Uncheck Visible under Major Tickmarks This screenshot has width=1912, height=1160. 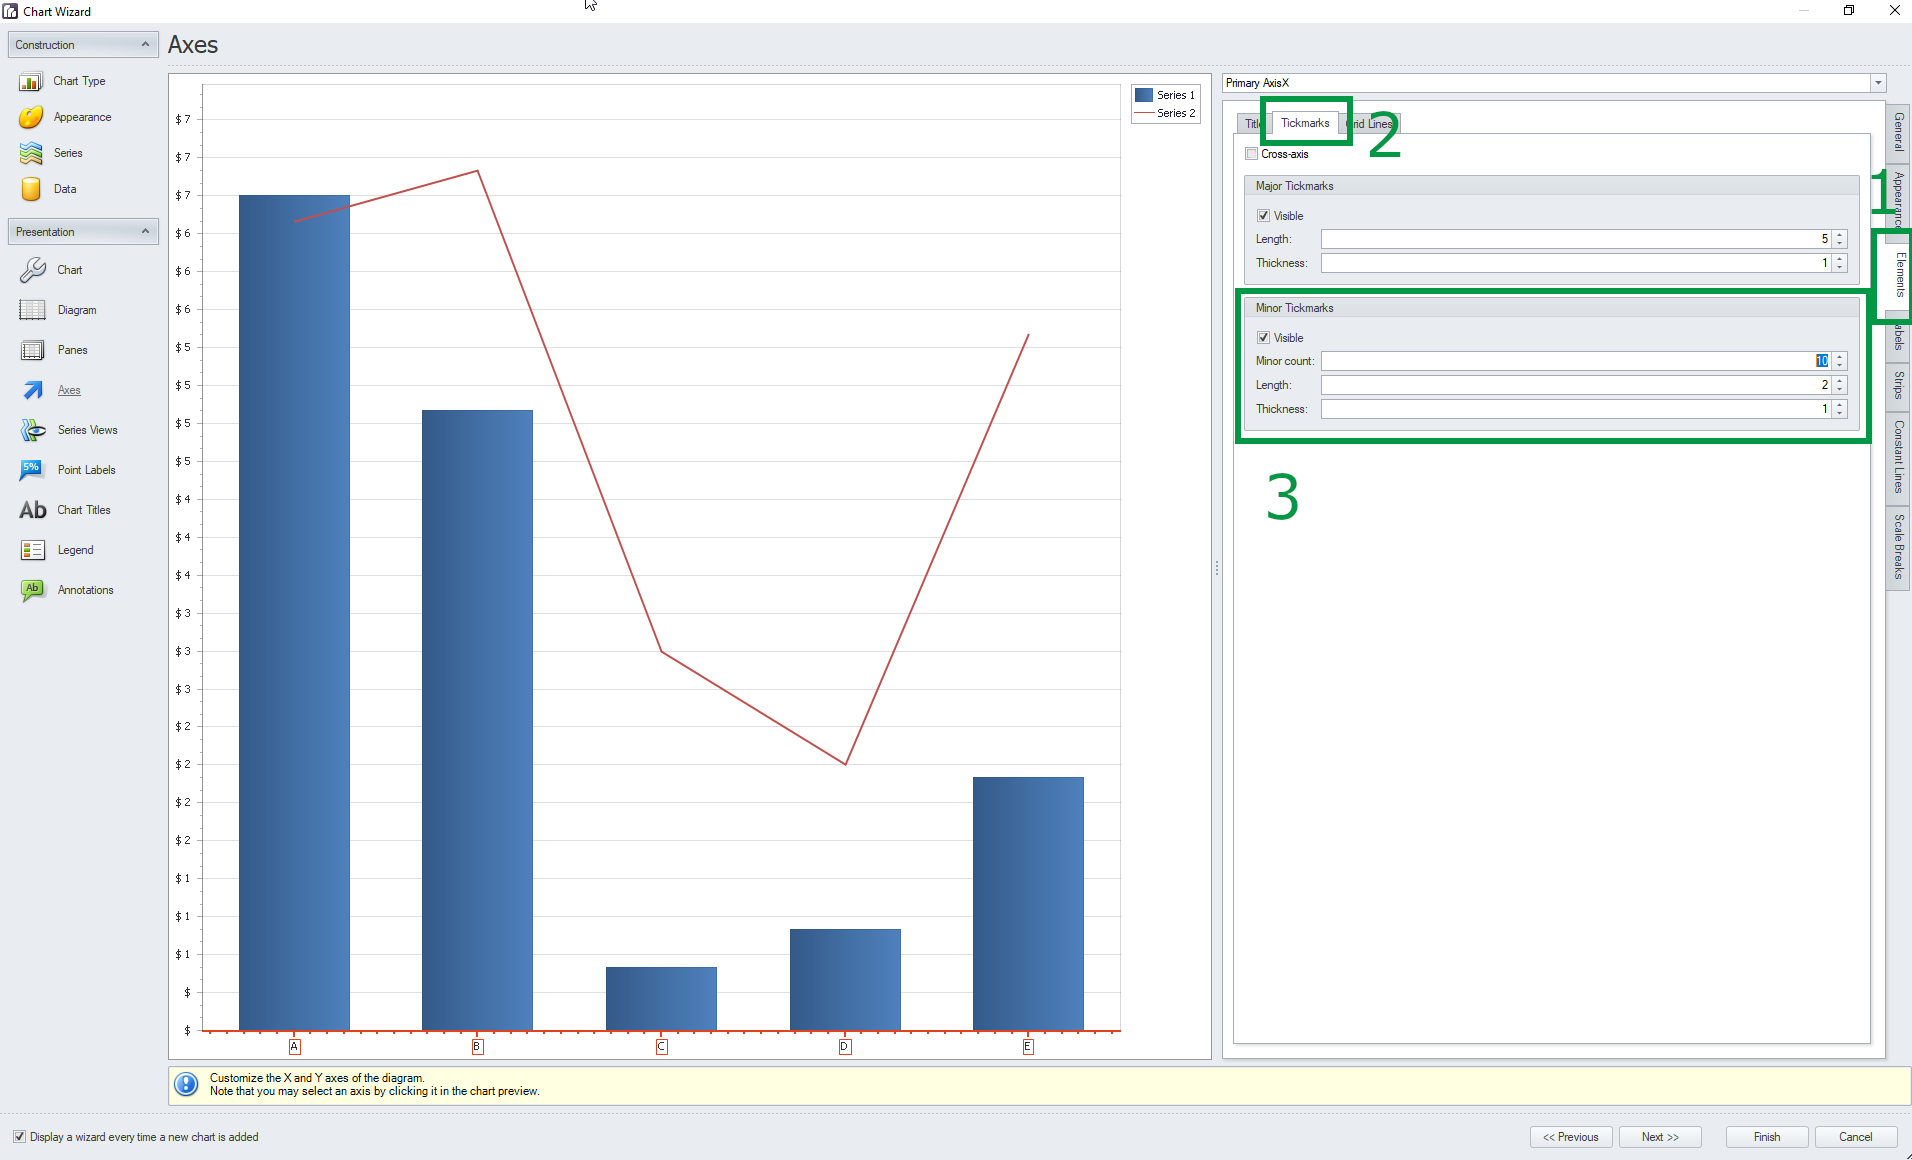[x=1264, y=216]
